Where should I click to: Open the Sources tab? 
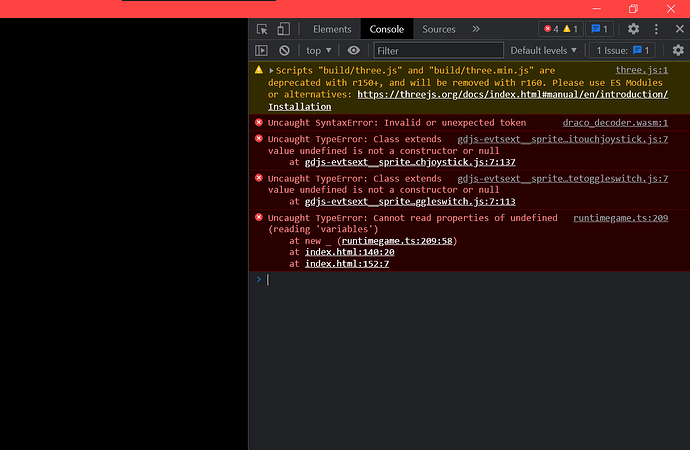click(x=439, y=29)
